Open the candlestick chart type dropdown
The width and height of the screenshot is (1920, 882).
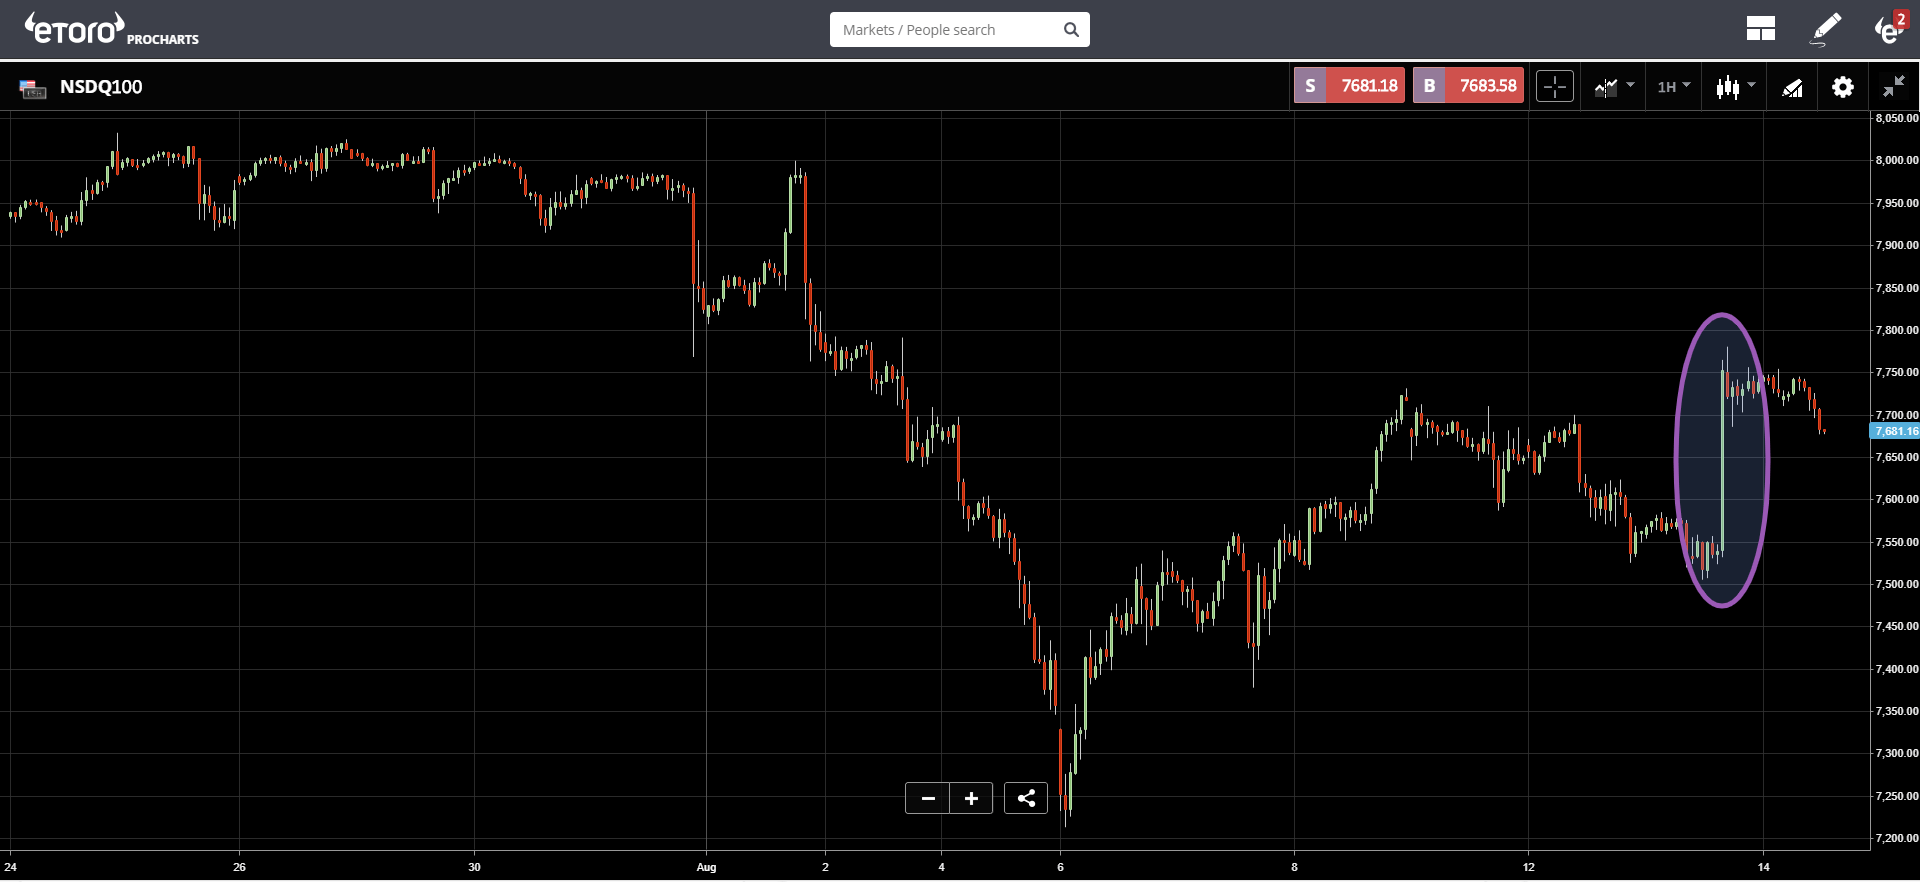click(x=1735, y=87)
